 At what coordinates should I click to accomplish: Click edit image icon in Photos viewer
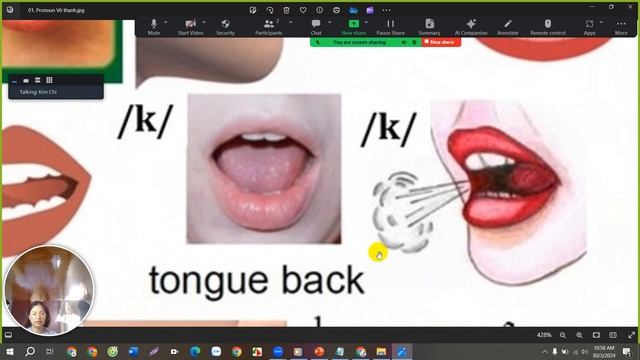(x=253, y=10)
